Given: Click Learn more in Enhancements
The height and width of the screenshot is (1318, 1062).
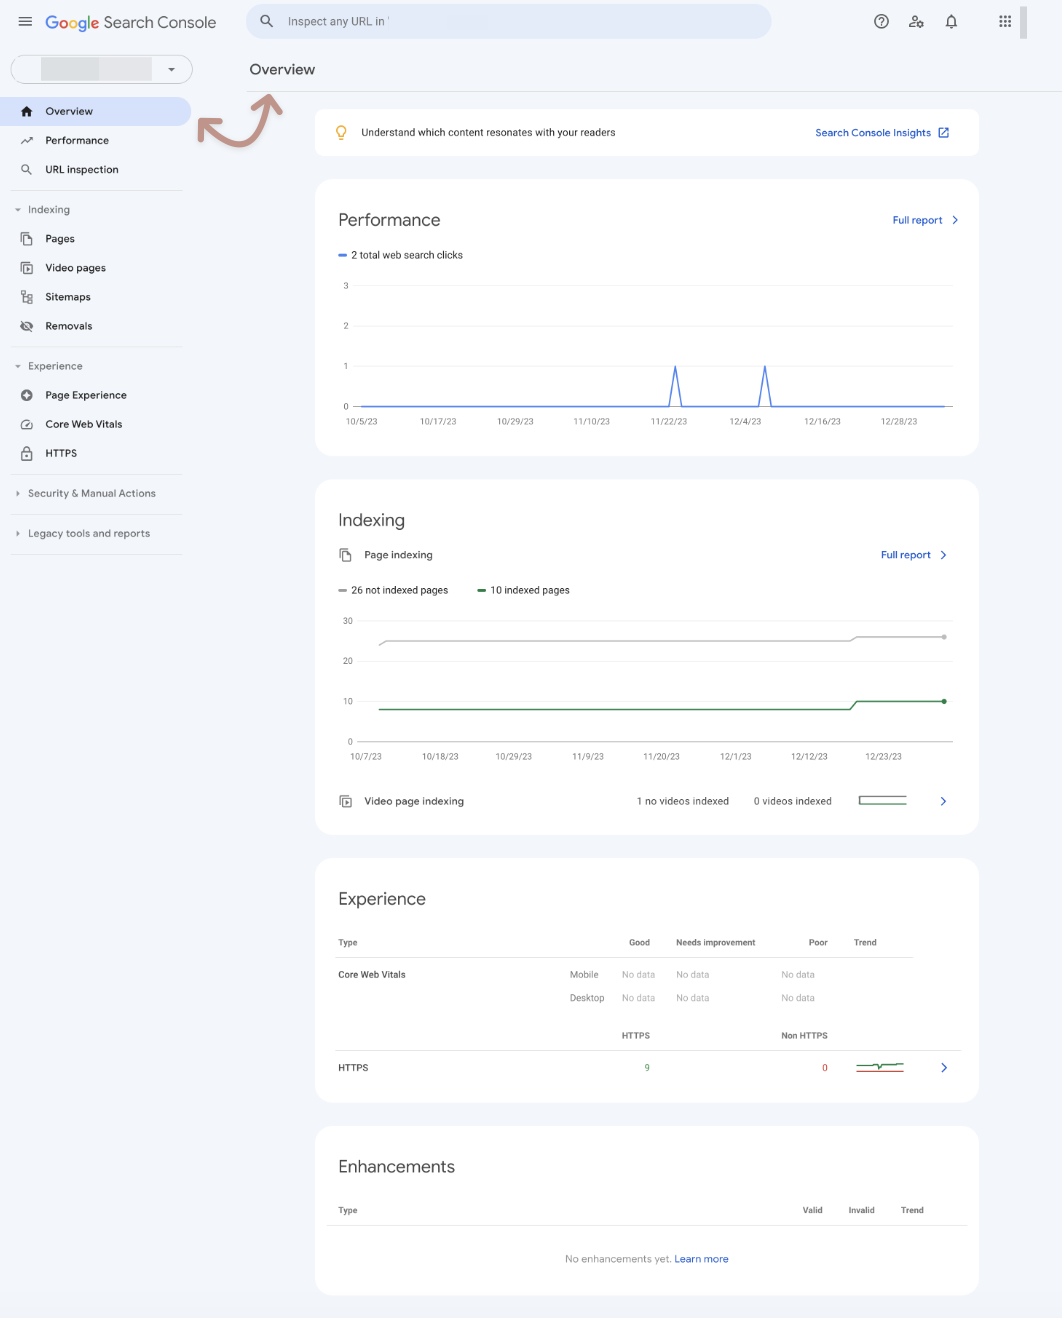Looking at the screenshot, I should tap(701, 1259).
